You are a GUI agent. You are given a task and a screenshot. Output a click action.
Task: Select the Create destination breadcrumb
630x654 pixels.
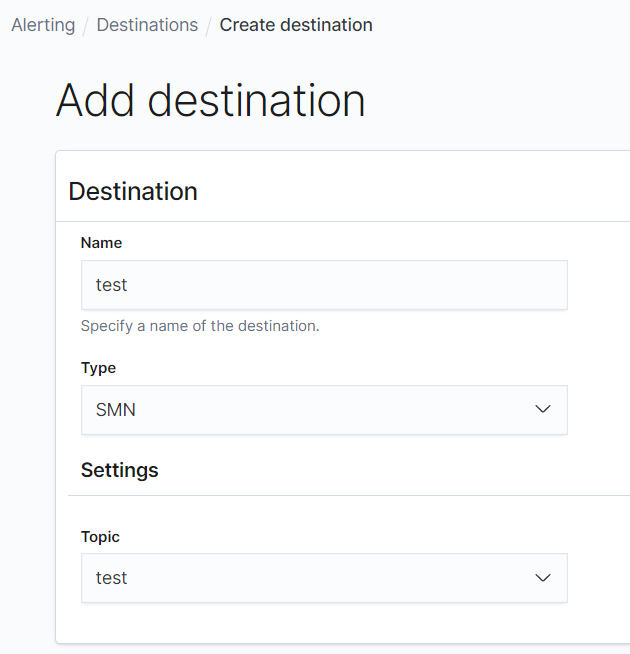click(x=296, y=25)
